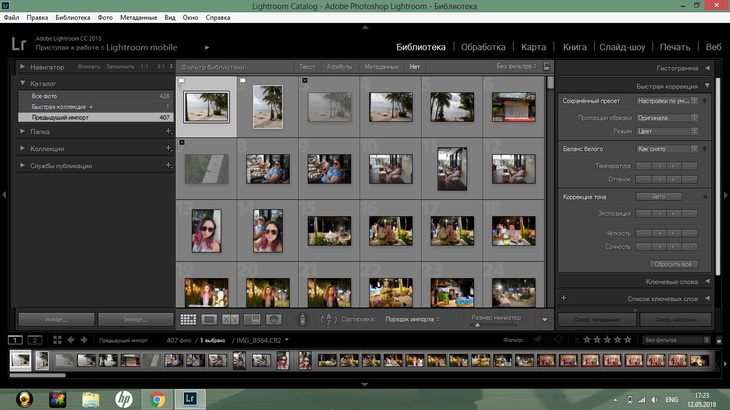Select the Painter spray can tool
The width and height of the screenshot is (730, 410).
(303, 319)
